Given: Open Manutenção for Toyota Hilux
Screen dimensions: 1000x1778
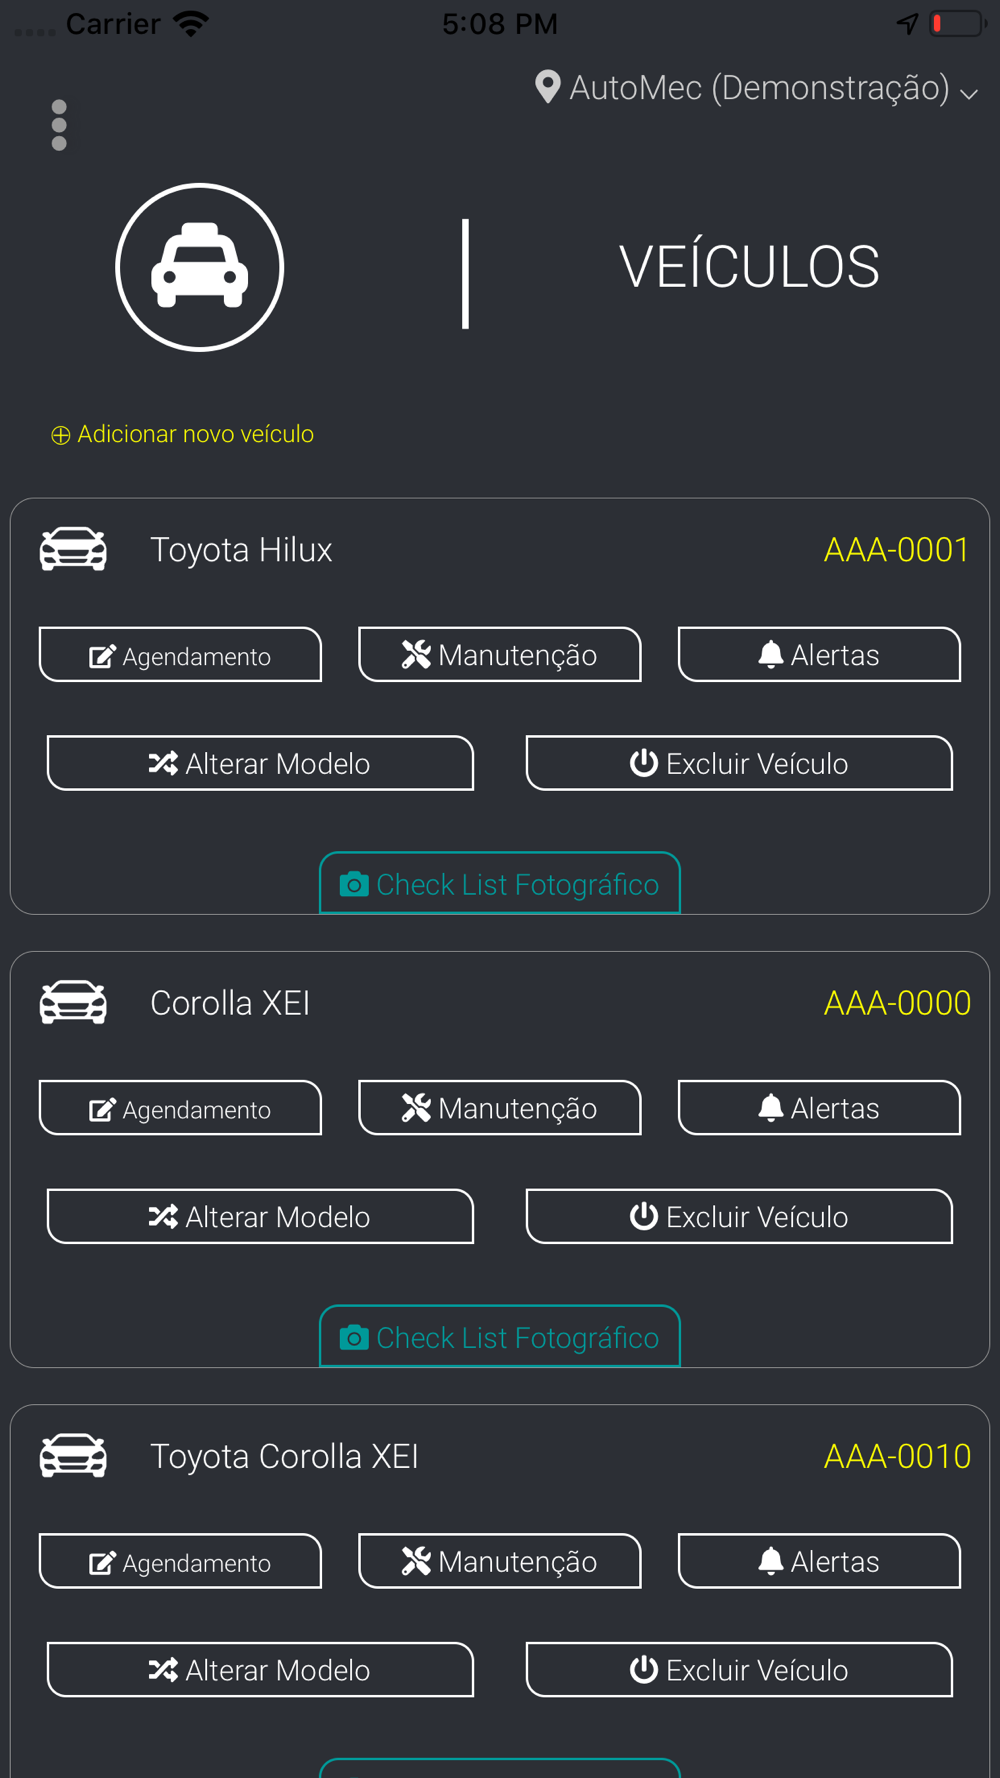Looking at the screenshot, I should (500, 655).
